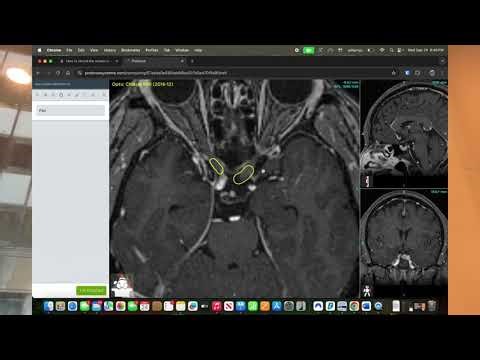Open the App Store from the Dock

click(x=277, y=306)
